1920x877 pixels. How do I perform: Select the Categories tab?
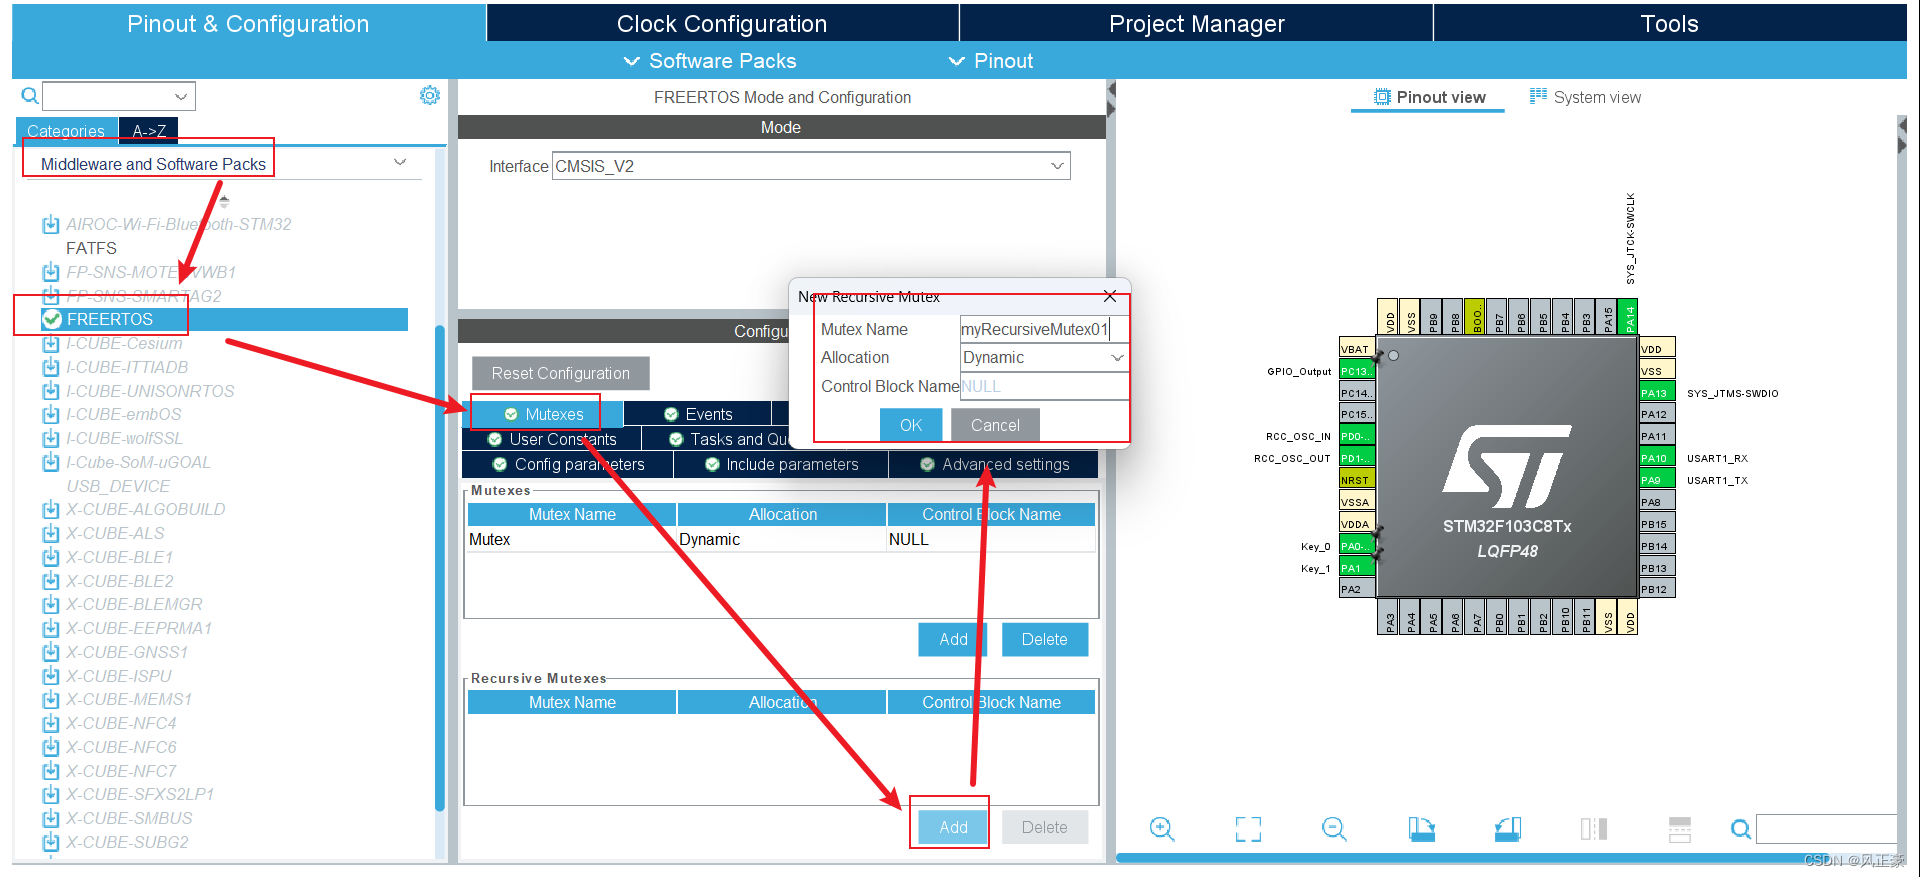pyautogui.click(x=66, y=131)
